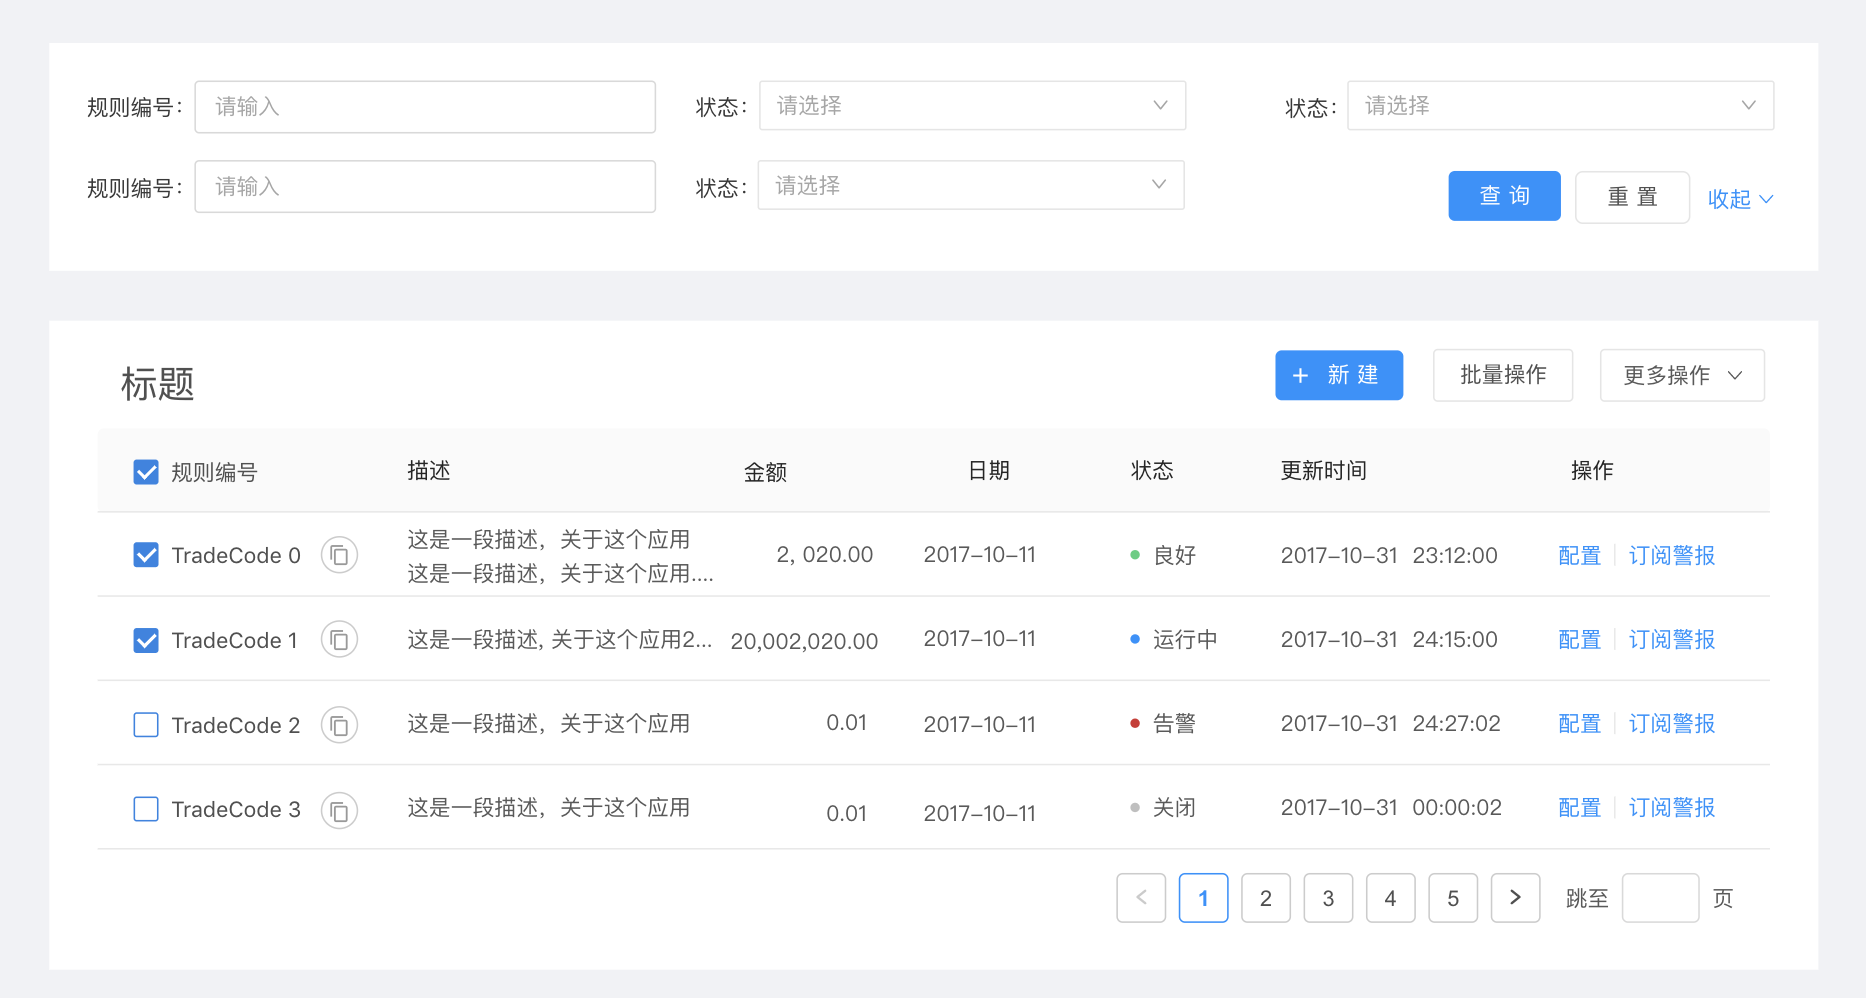Copy the TradeCode 2 rule number
Image resolution: width=1866 pixels, height=998 pixels.
[339, 725]
